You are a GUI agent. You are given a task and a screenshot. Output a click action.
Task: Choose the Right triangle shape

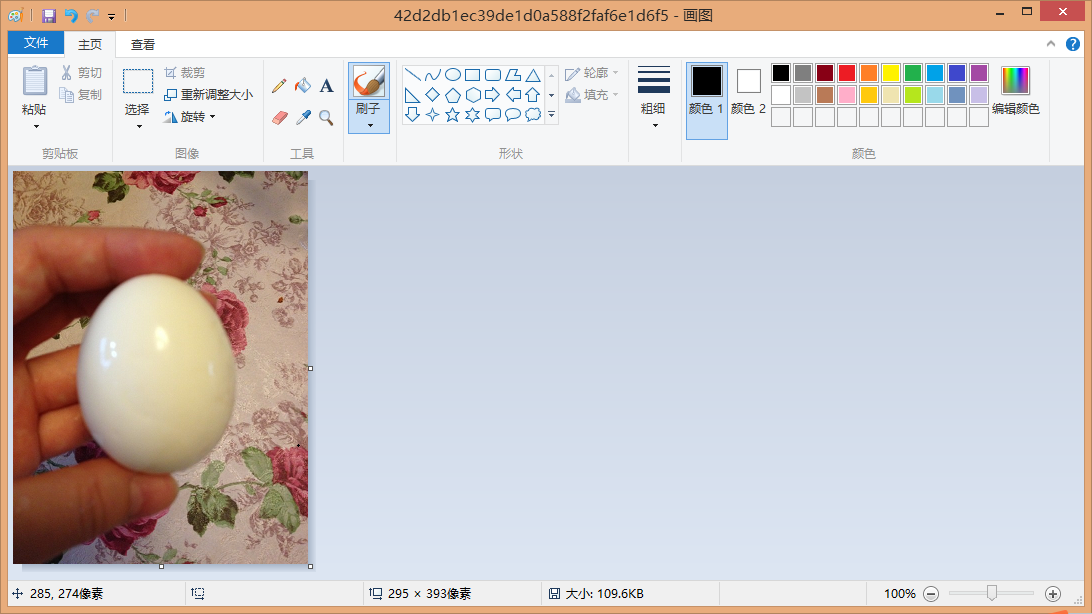coord(412,95)
